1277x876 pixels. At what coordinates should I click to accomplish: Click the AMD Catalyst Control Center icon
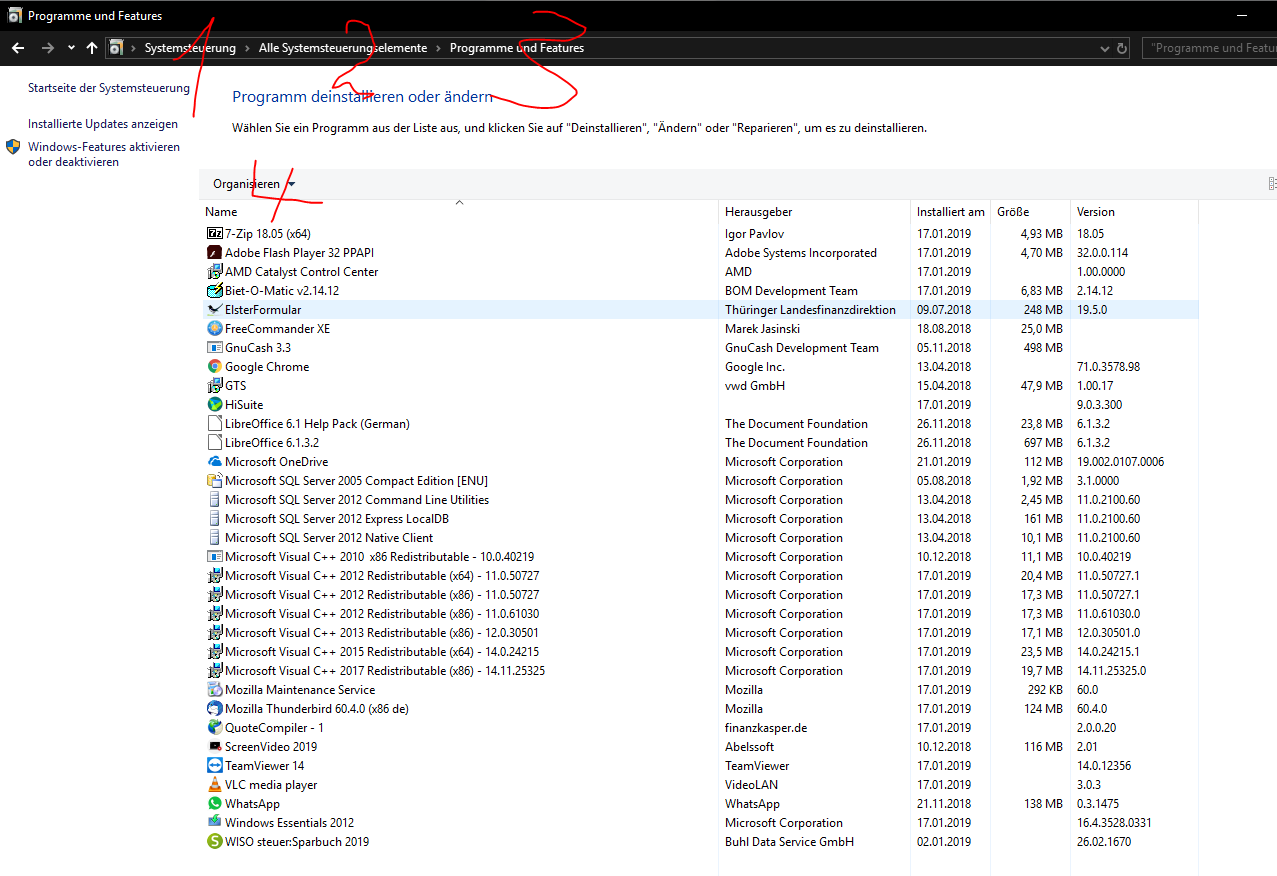[214, 272]
